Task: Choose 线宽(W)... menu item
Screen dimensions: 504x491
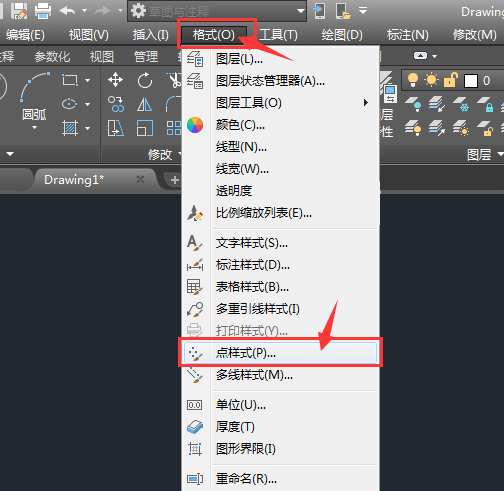Action: tap(280, 169)
